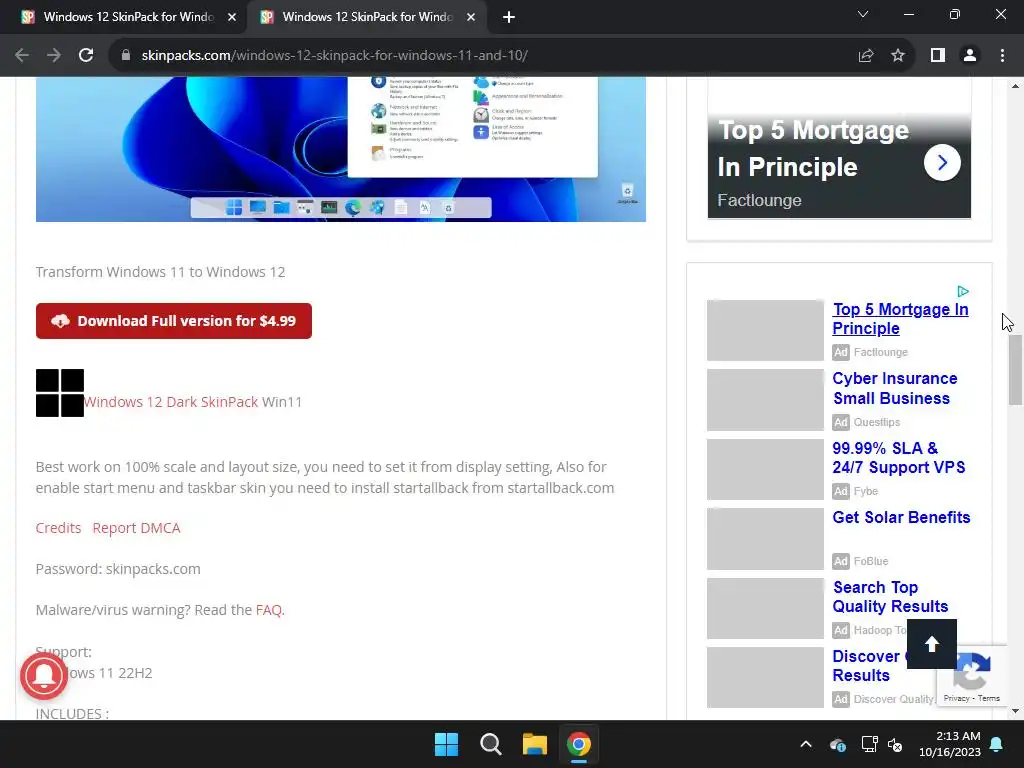Share this page icon in address bar

(865, 56)
